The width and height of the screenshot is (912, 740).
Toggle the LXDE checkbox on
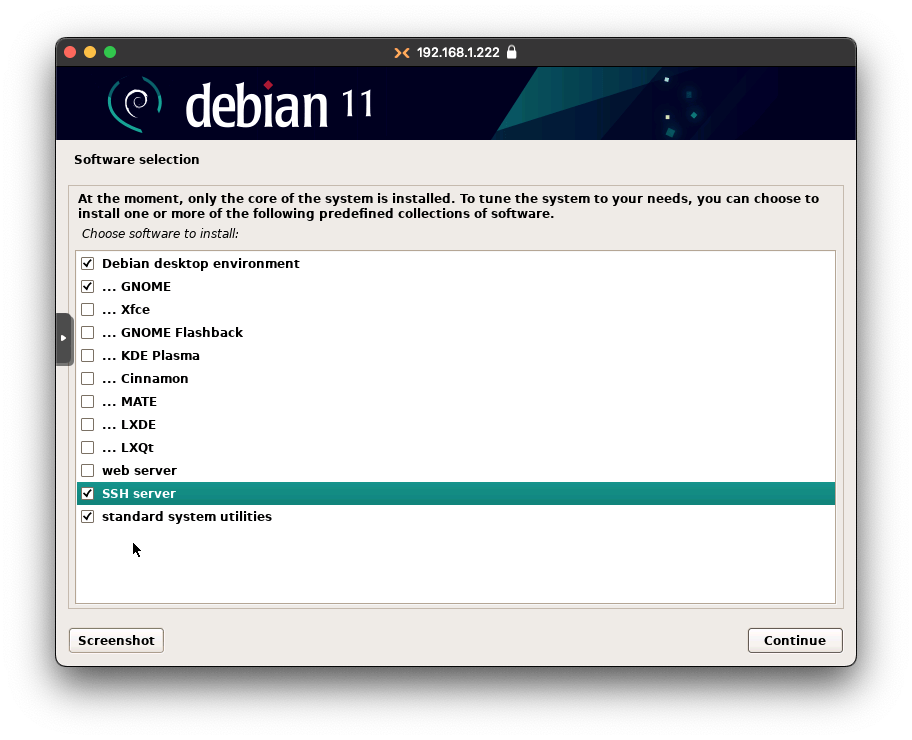(x=88, y=425)
